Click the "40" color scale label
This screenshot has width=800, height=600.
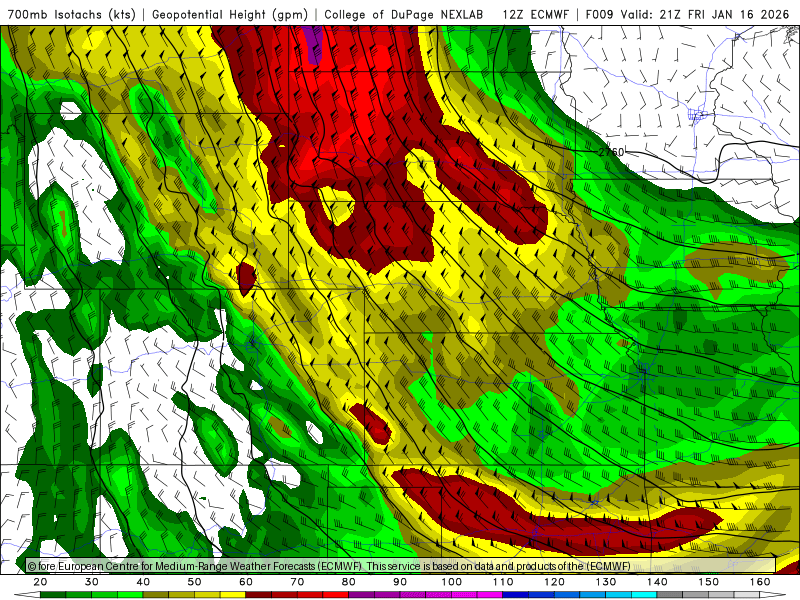coord(143,582)
